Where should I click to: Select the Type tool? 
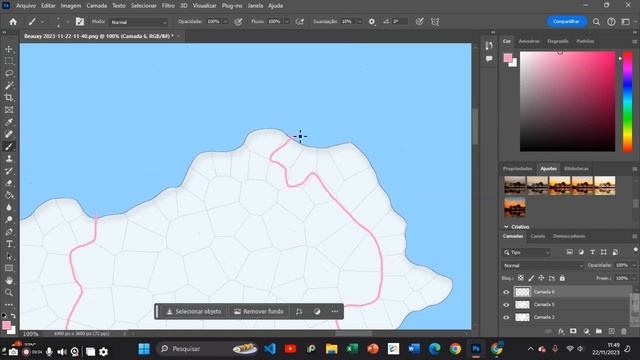click(9, 244)
